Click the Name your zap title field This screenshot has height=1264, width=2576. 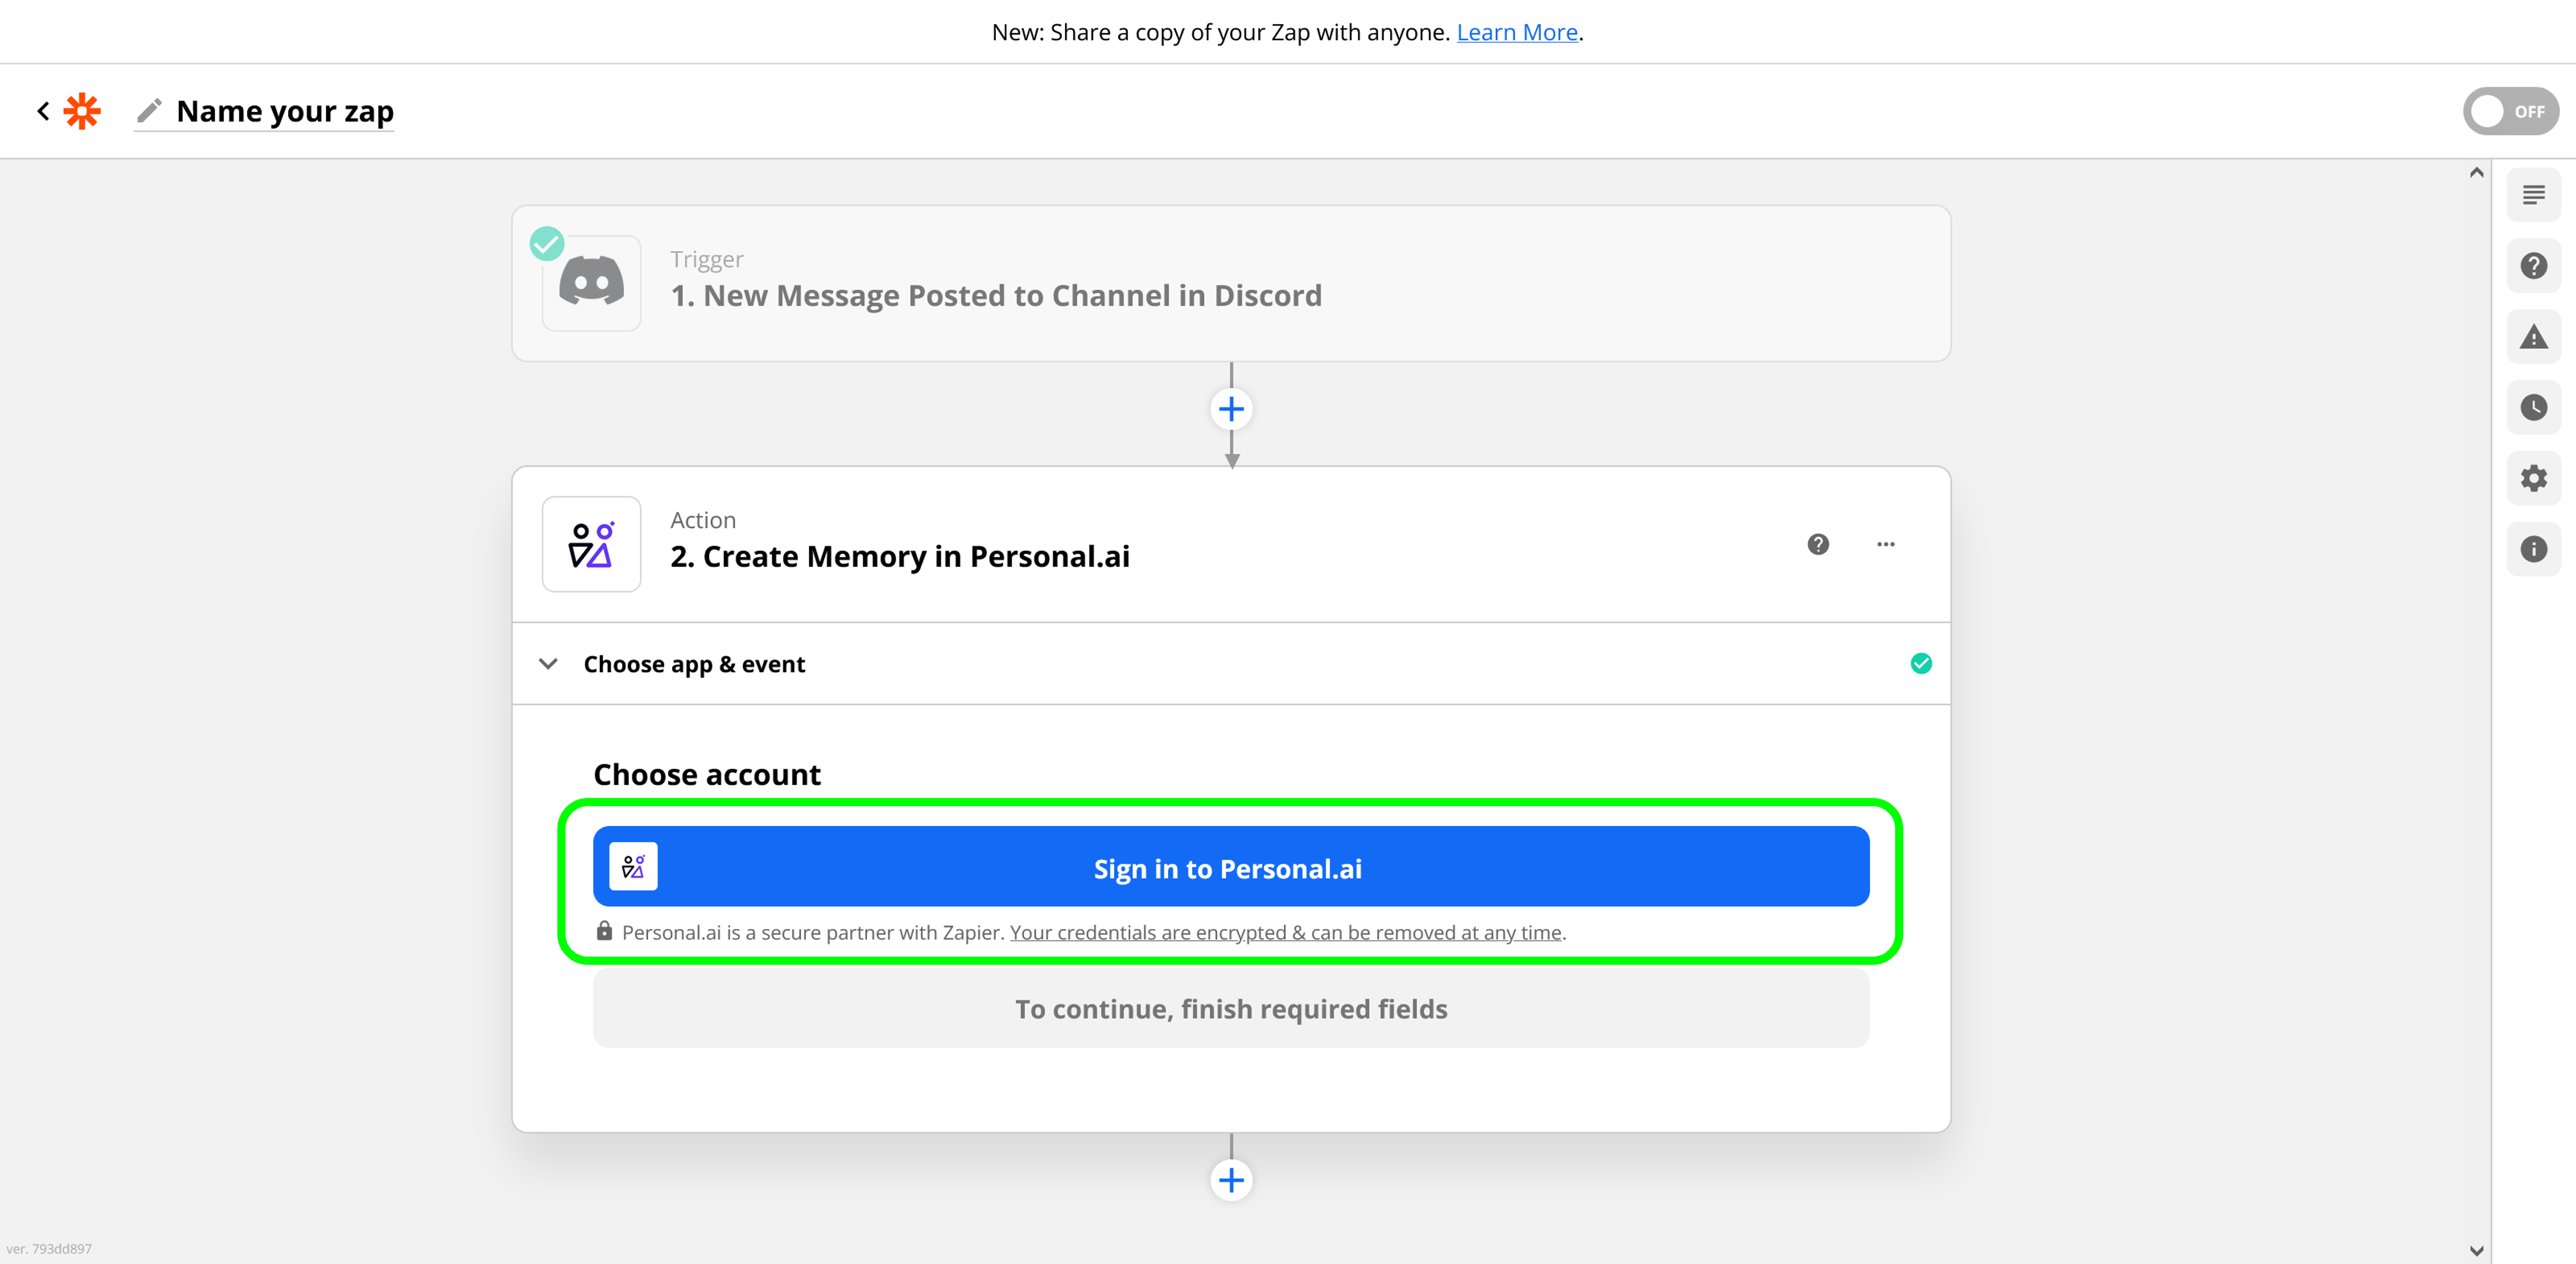[x=285, y=111]
